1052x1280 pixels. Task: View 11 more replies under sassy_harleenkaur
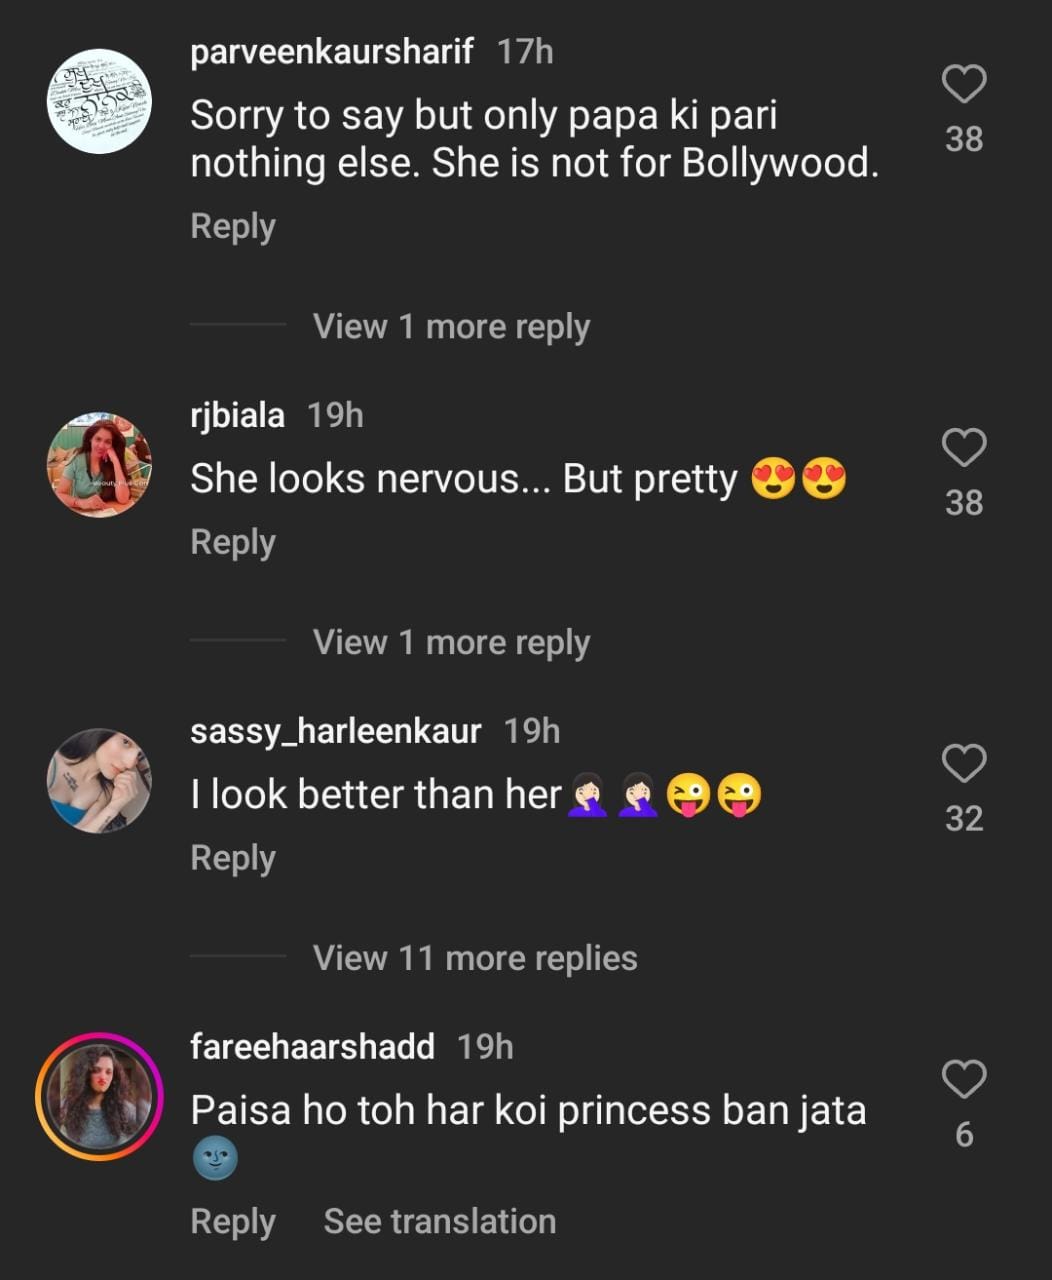pyautogui.click(x=475, y=958)
